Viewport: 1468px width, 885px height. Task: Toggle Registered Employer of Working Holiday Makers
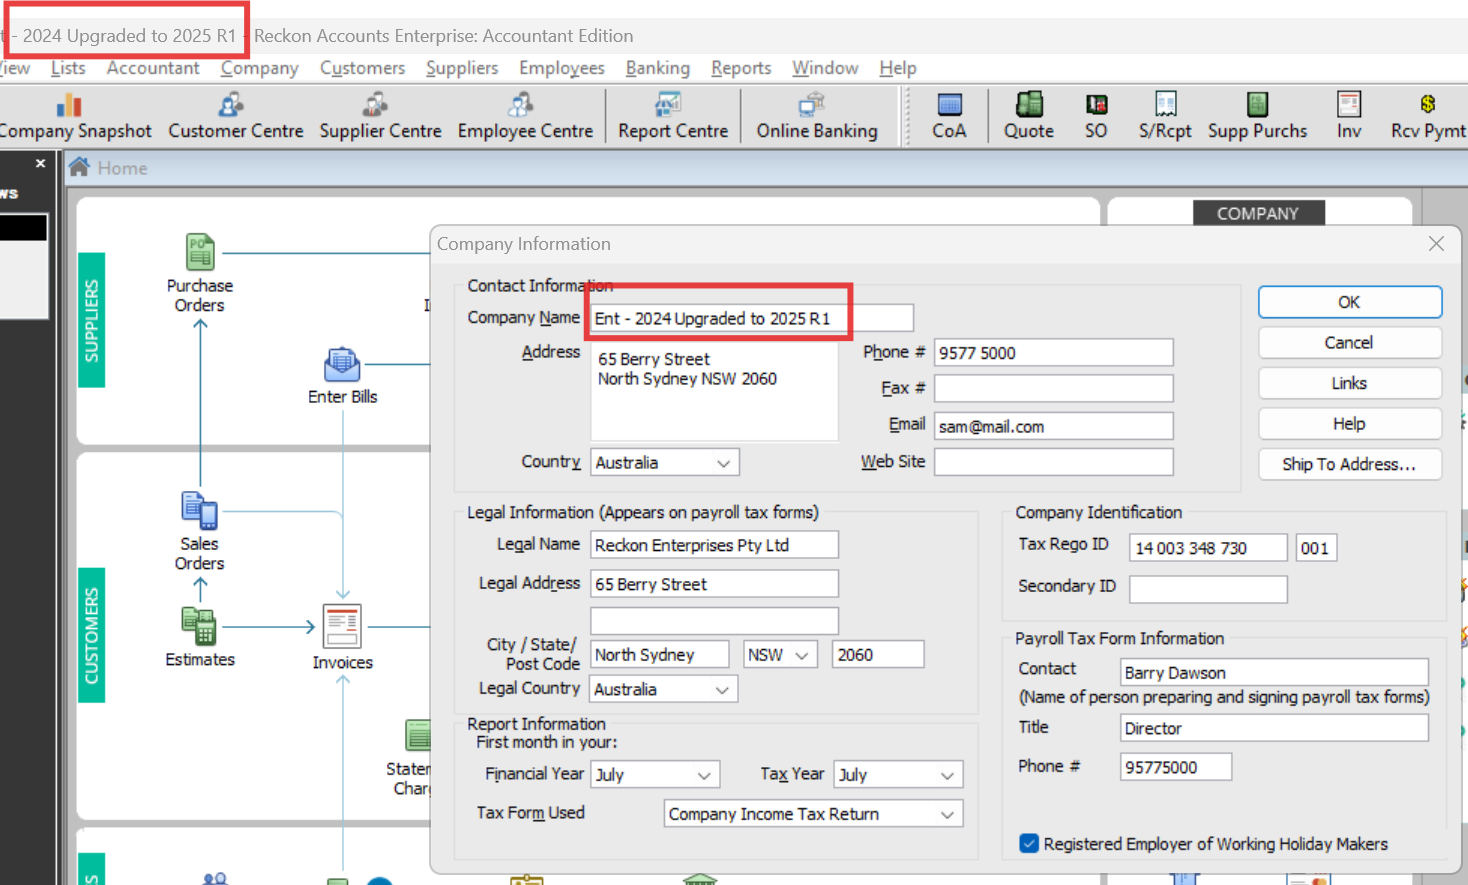[1028, 843]
